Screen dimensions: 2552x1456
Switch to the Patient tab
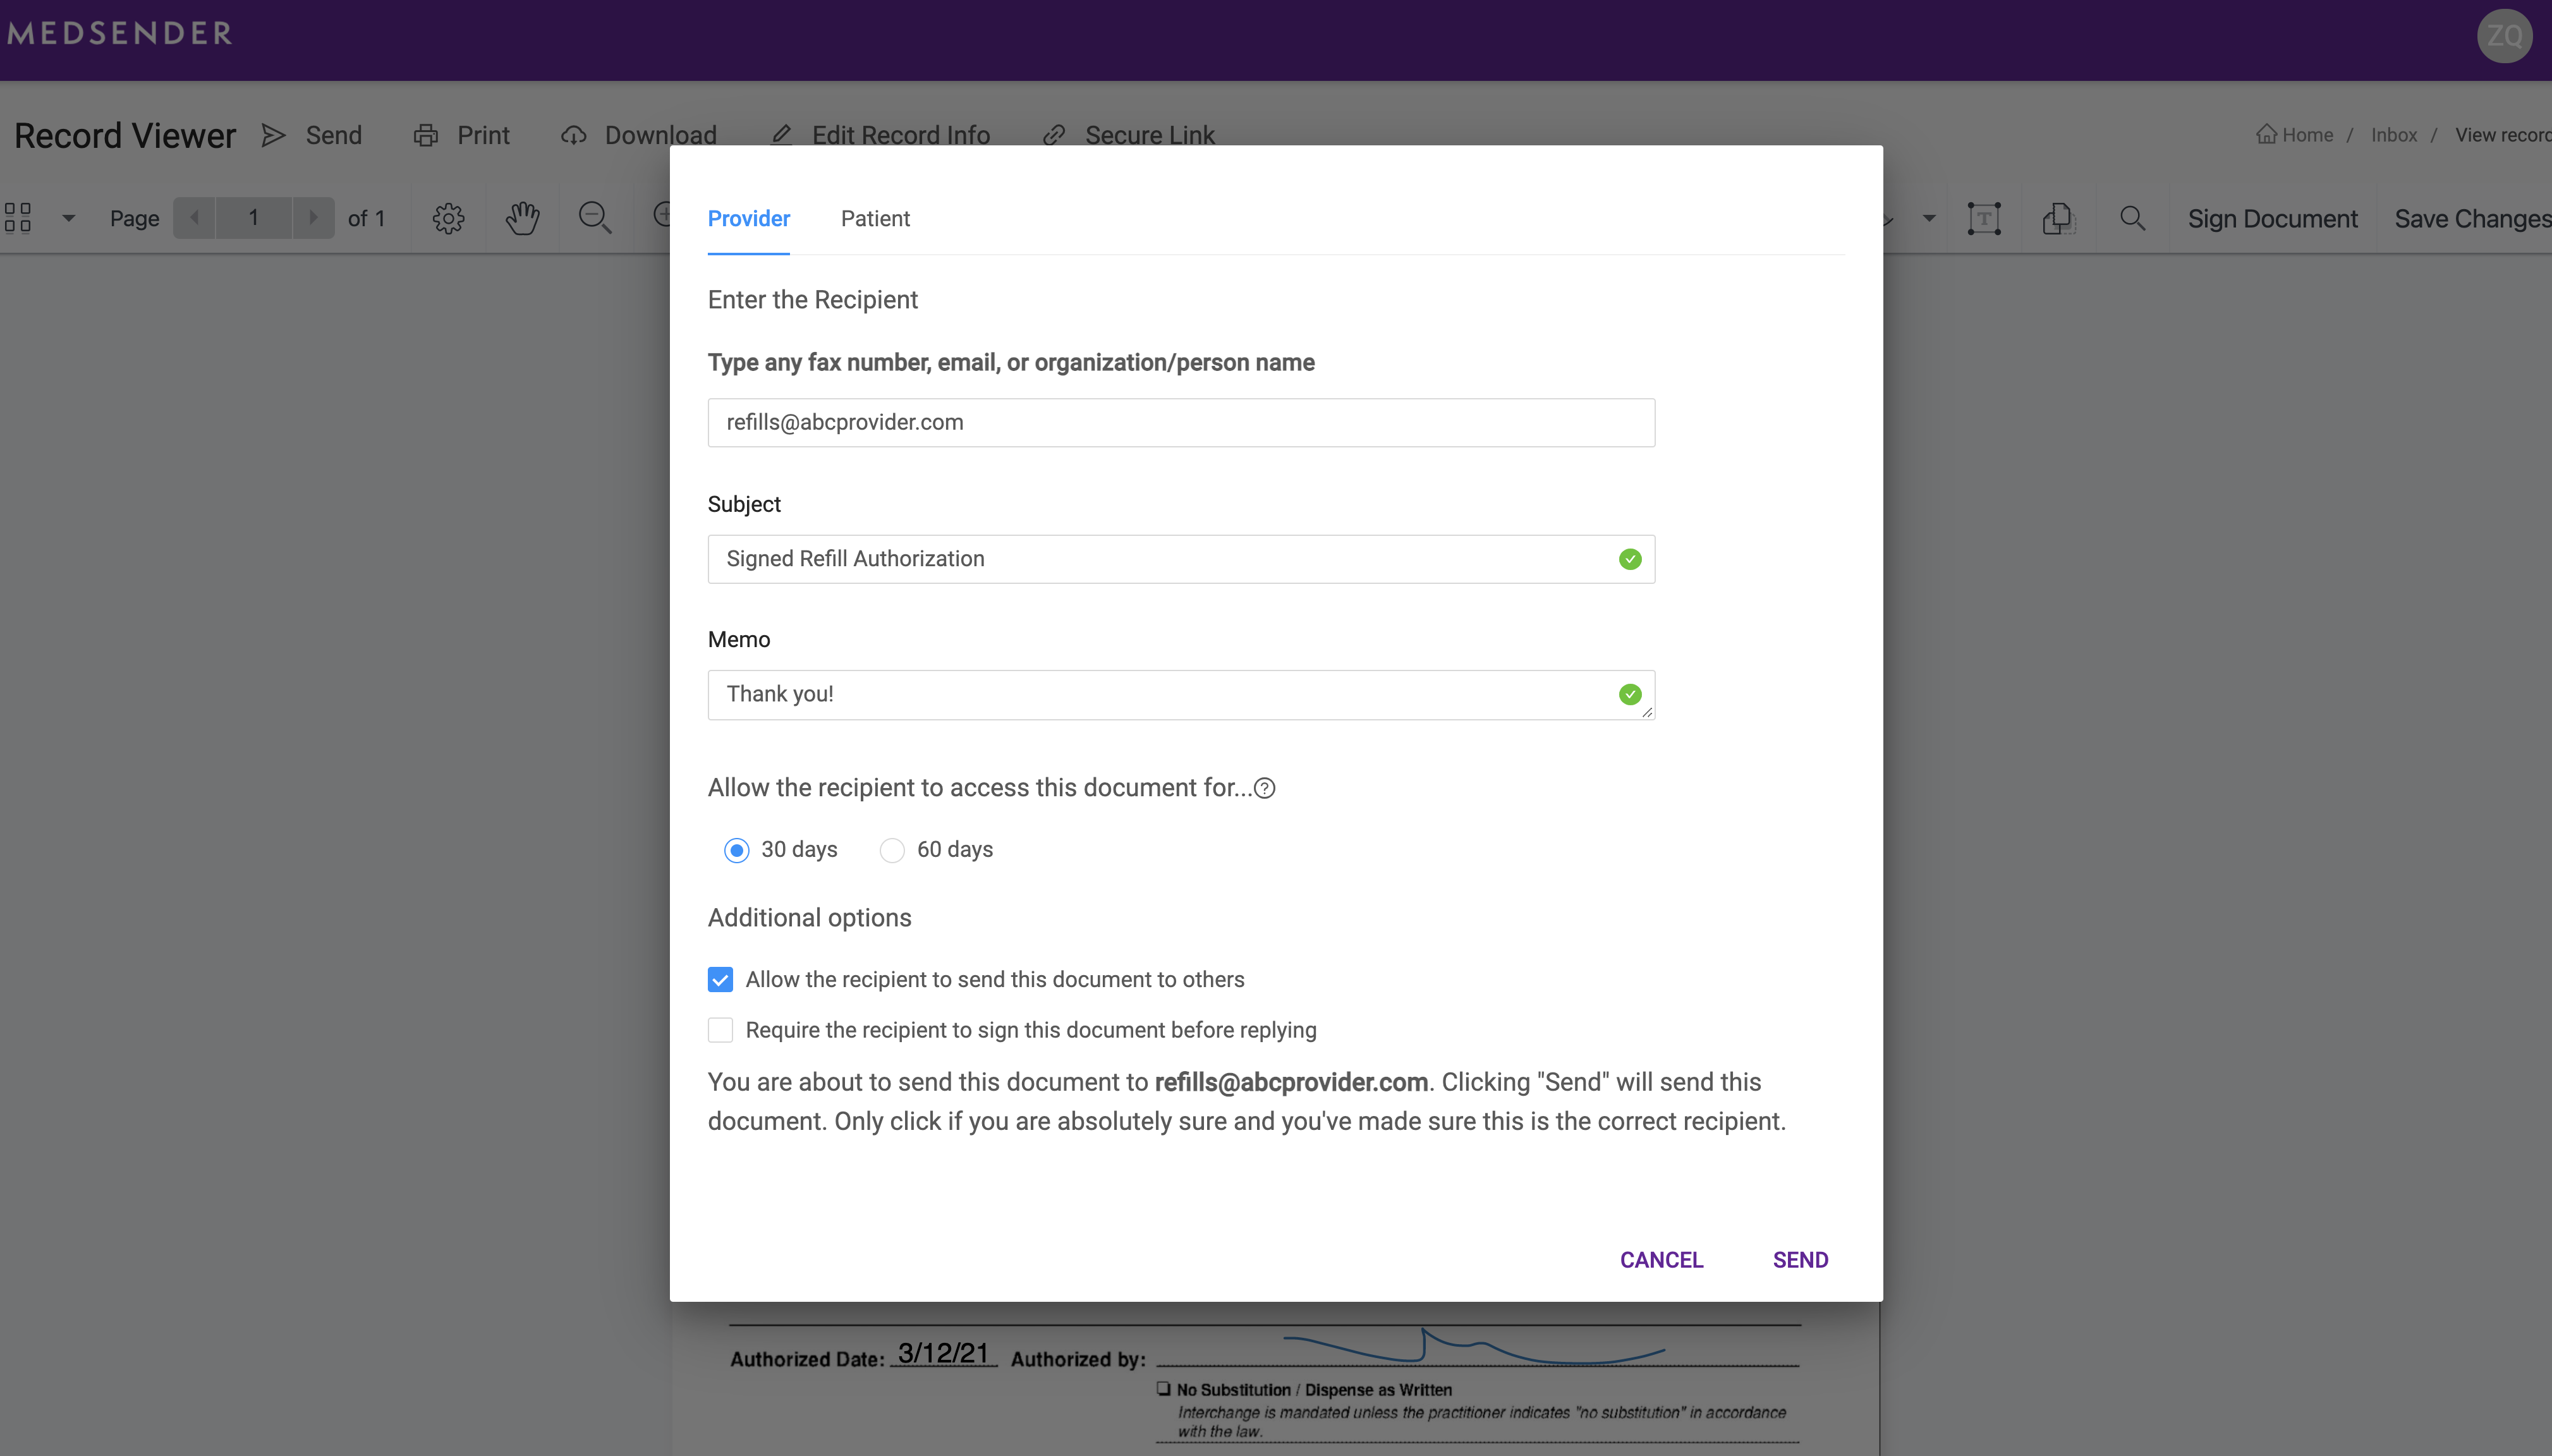point(875,217)
